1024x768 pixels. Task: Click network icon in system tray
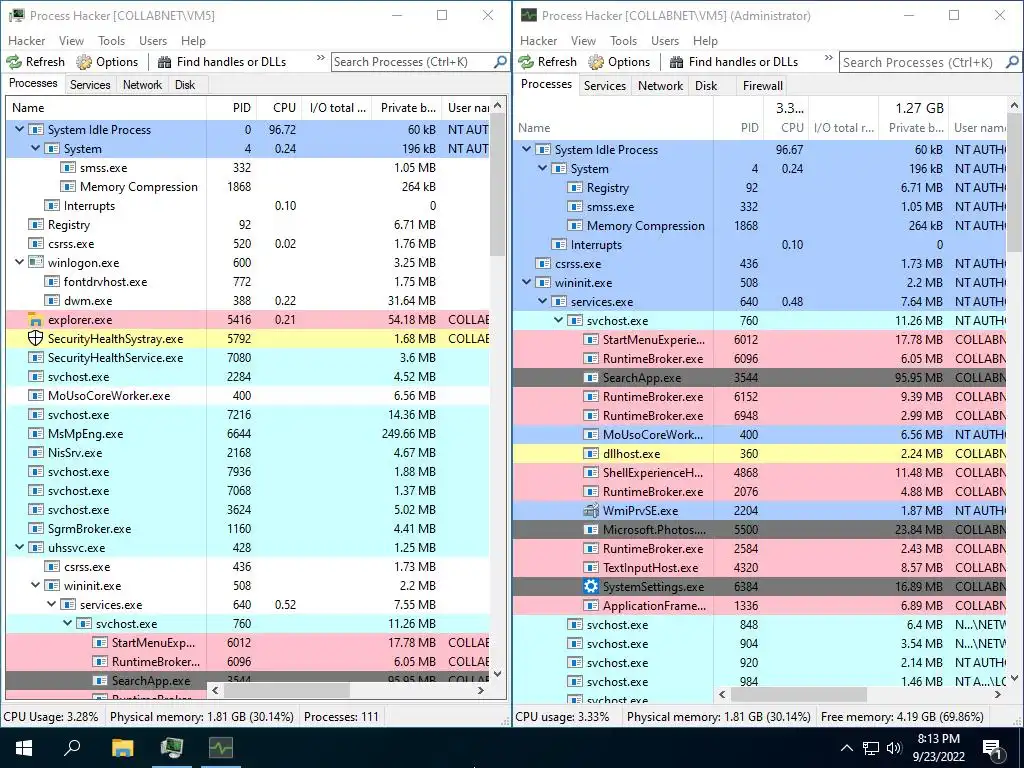(x=871, y=748)
